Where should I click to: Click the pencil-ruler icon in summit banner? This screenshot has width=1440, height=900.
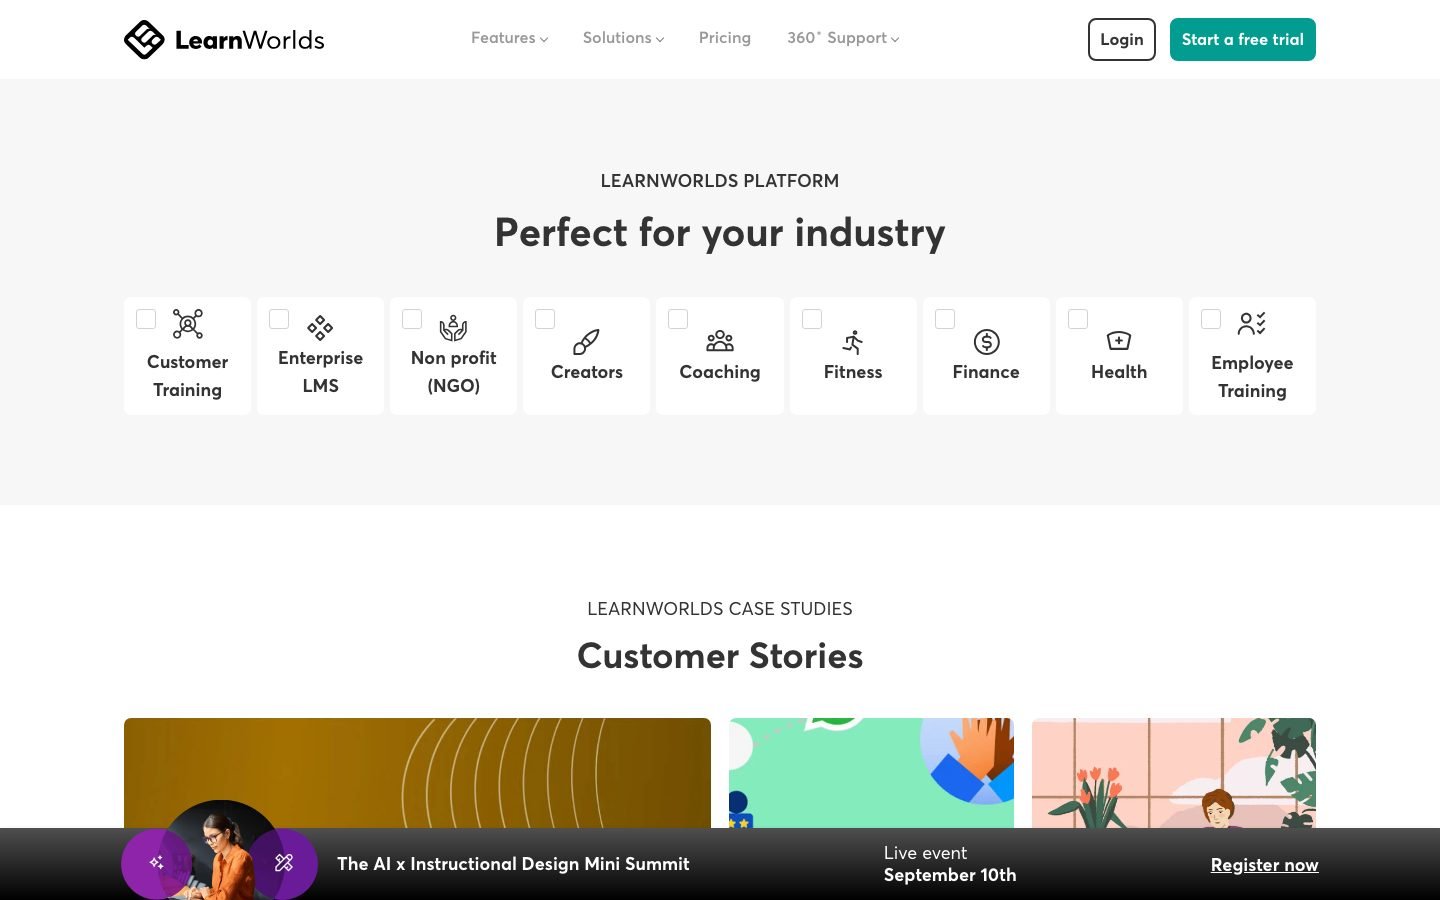284,862
